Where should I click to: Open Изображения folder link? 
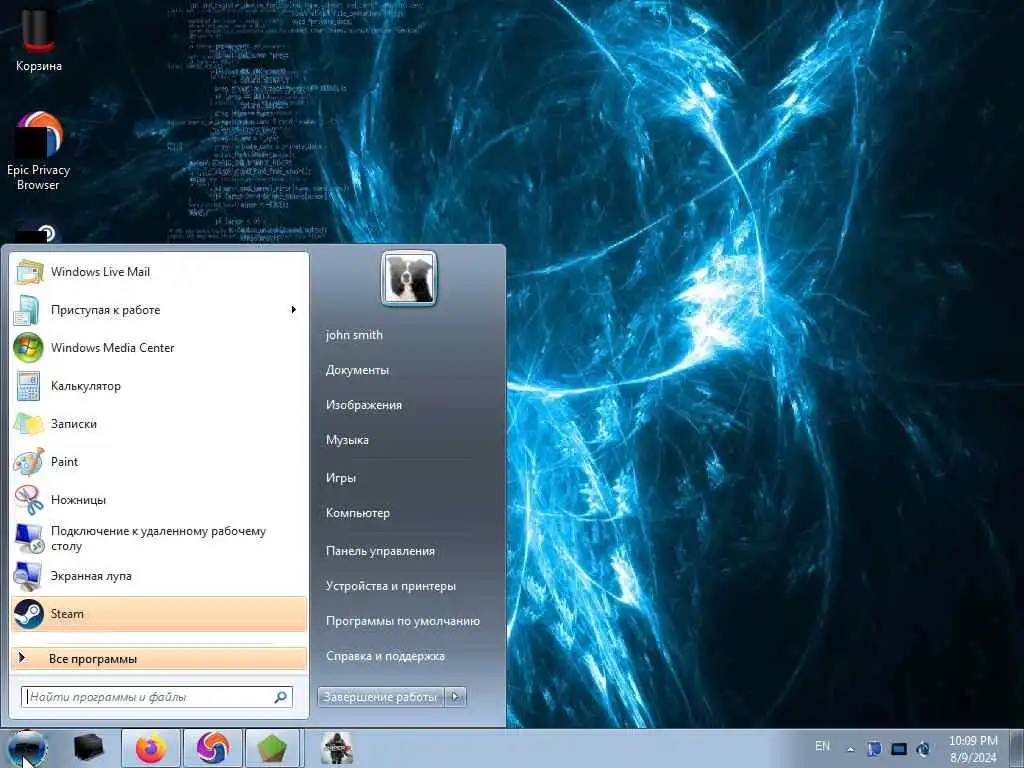(364, 405)
